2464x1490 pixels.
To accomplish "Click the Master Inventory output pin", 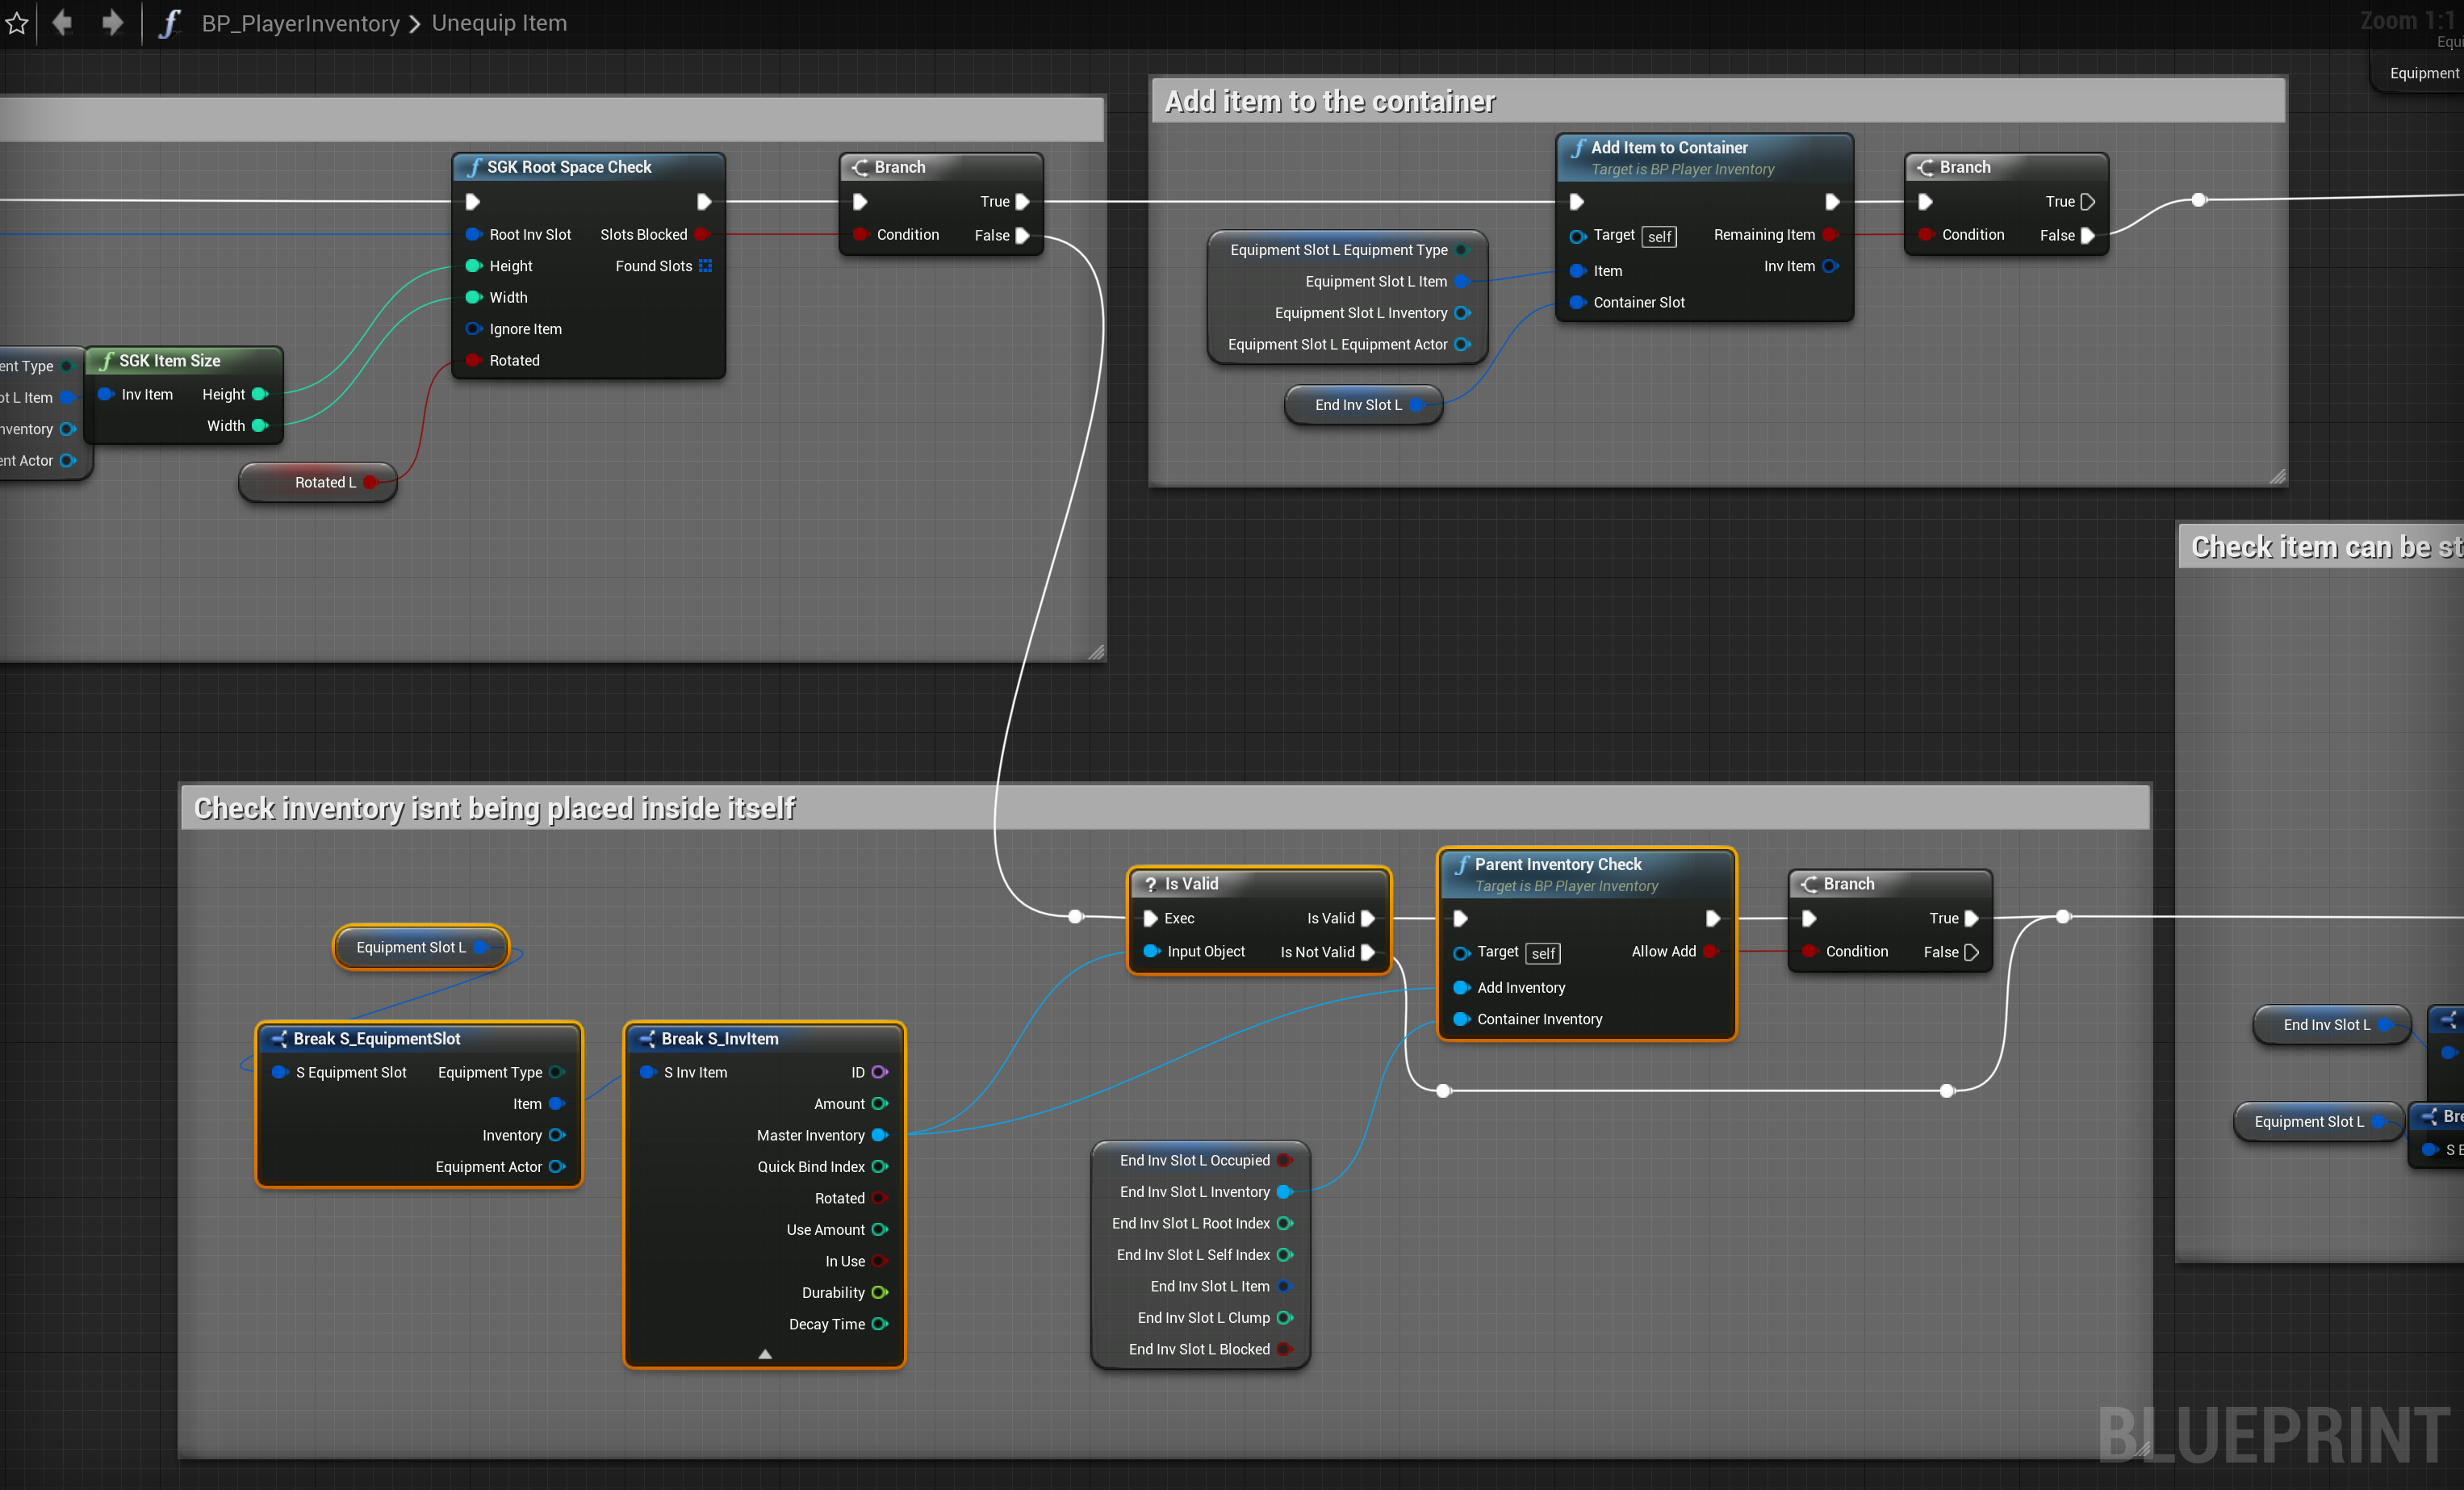I will point(879,1135).
